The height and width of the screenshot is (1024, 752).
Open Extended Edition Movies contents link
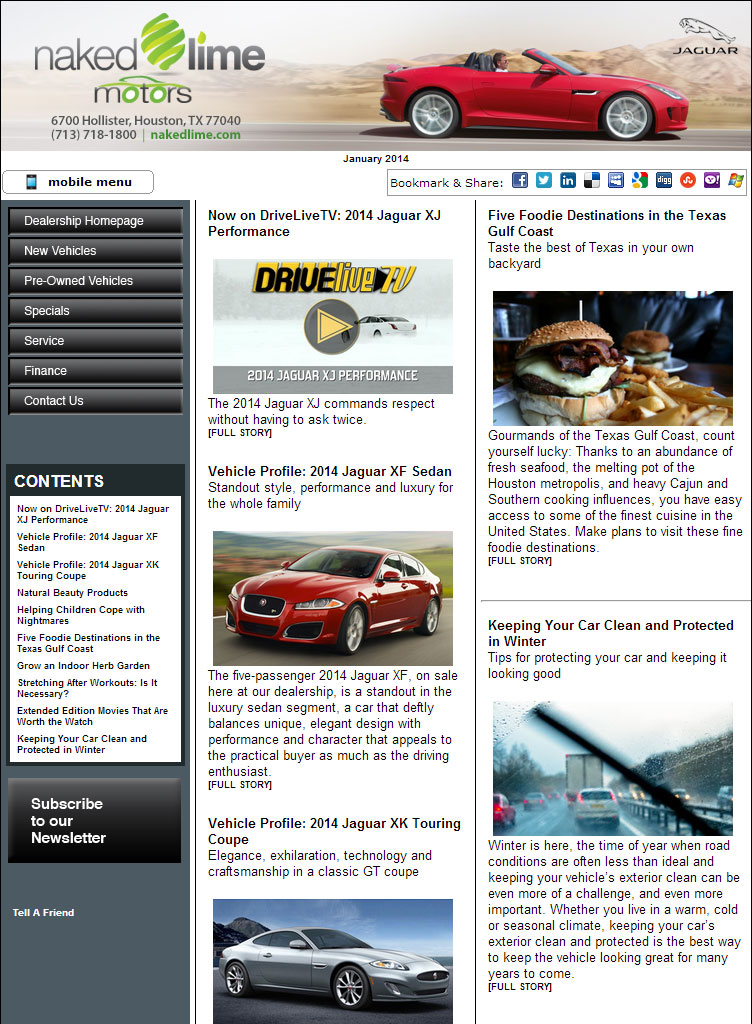pos(92,716)
